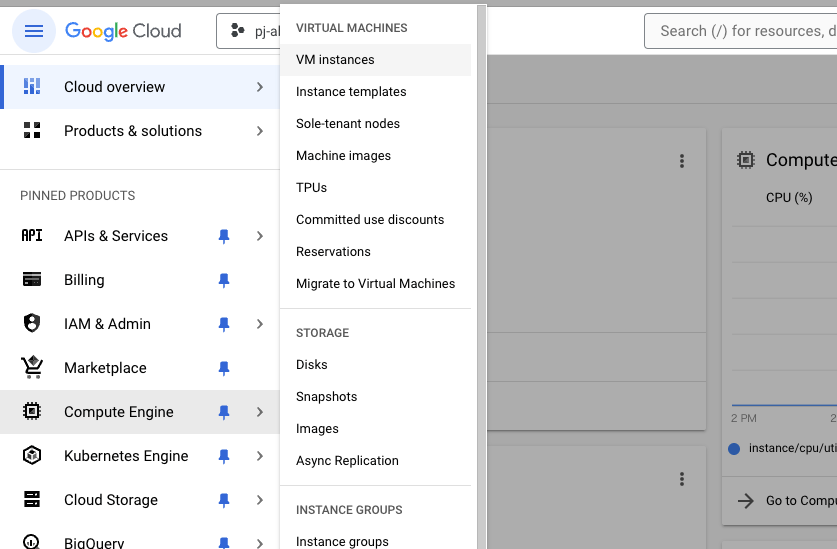Unpin Kubernetes Engine from pinned products
Image resolution: width=837 pixels, height=549 pixels.
pos(224,456)
